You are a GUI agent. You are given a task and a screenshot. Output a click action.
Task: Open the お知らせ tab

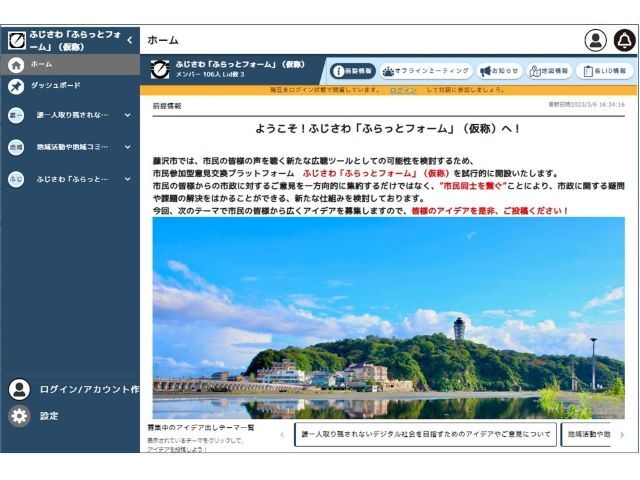coord(499,71)
